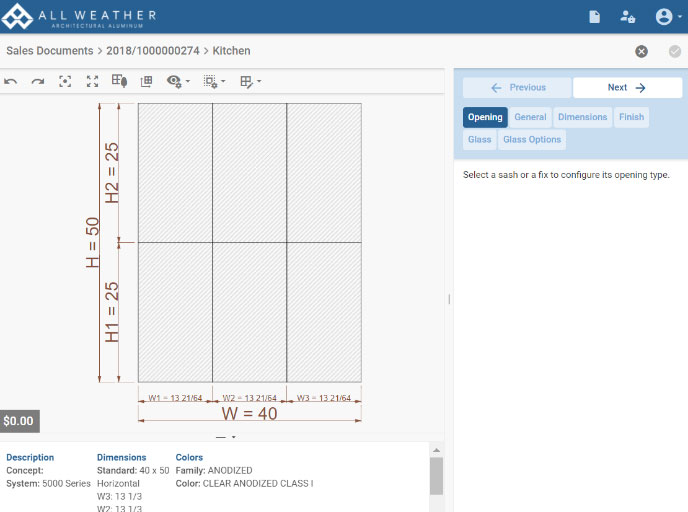Center the drawing with focus icon
The image size is (688, 512).
tap(65, 82)
